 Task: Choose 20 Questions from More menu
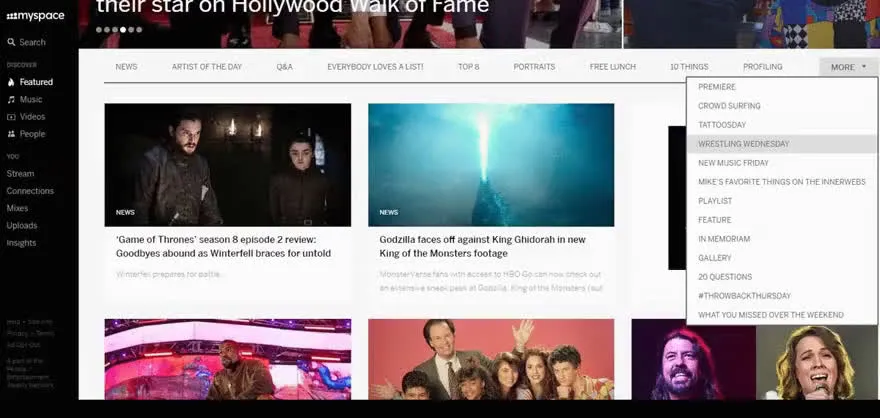781,277
